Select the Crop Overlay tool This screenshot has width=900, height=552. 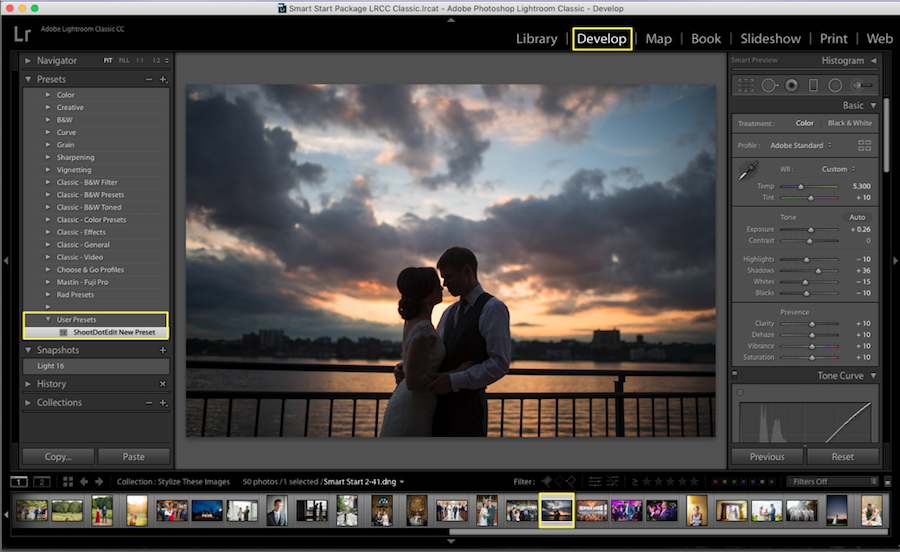click(x=746, y=85)
